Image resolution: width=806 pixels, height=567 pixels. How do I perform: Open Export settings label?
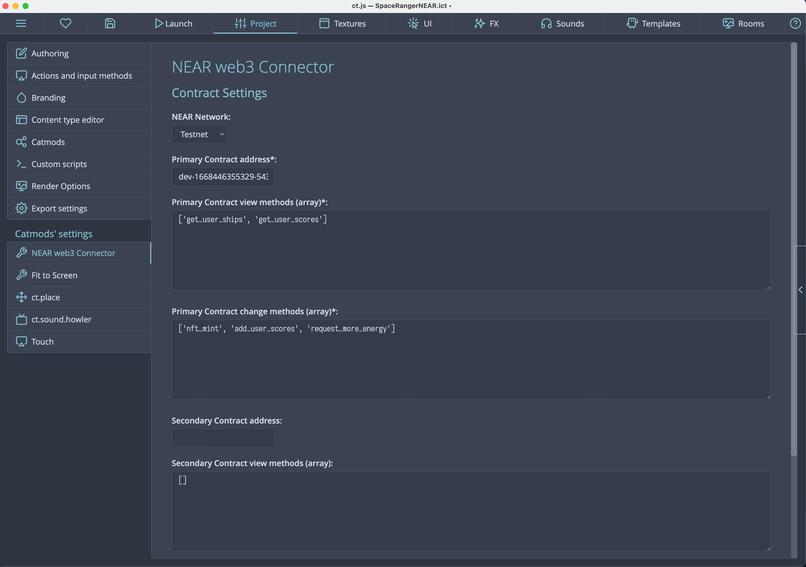coord(59,208)
